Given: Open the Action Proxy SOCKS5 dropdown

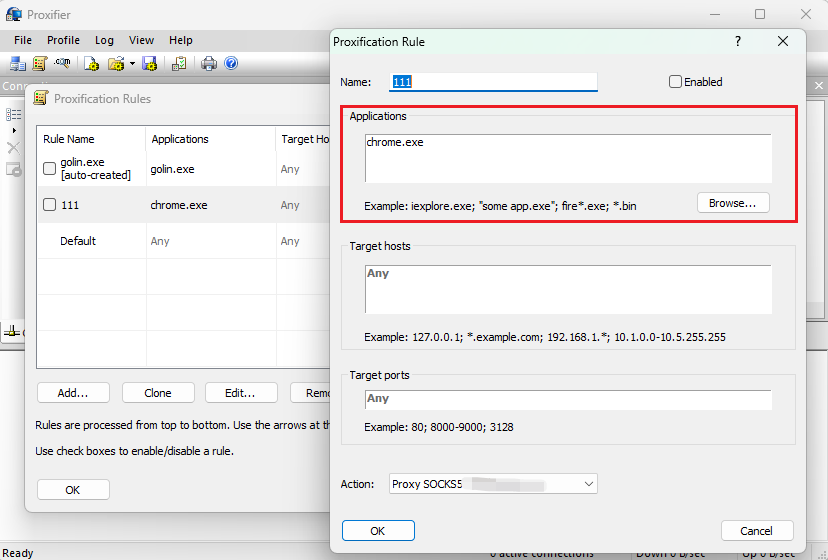Looking at the screenshot, I should coord(493,484).
